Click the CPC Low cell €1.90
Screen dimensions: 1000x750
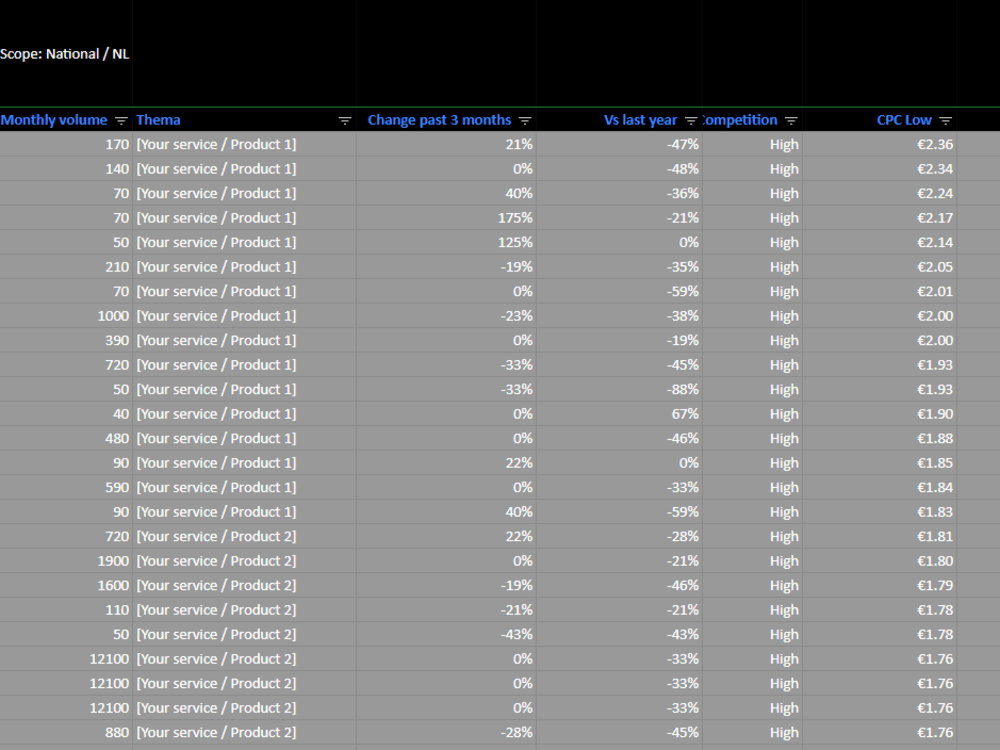coord(879,414)
